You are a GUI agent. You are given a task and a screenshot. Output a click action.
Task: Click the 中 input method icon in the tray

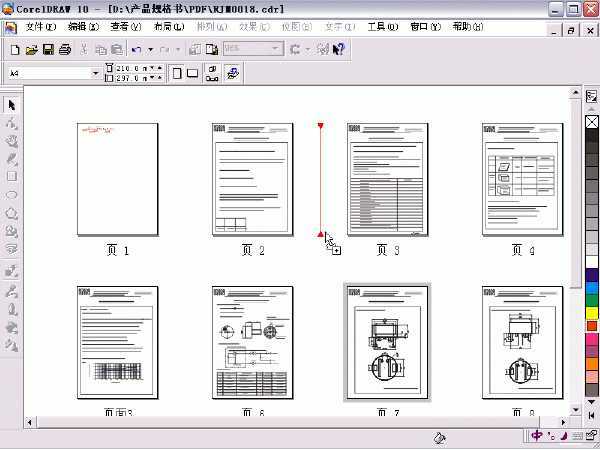pyautogui.click(x=537, y=436)
